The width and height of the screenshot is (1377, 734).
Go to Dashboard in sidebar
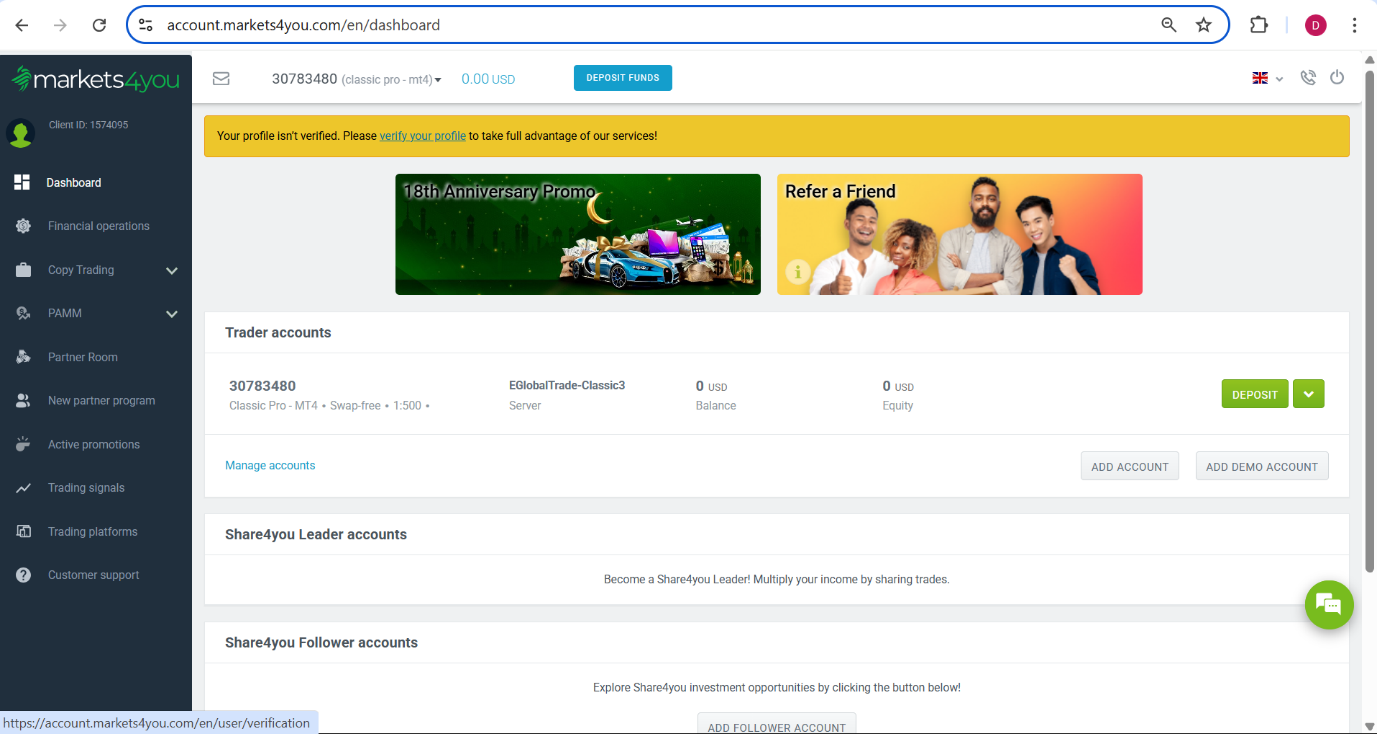tap(74, 183)
